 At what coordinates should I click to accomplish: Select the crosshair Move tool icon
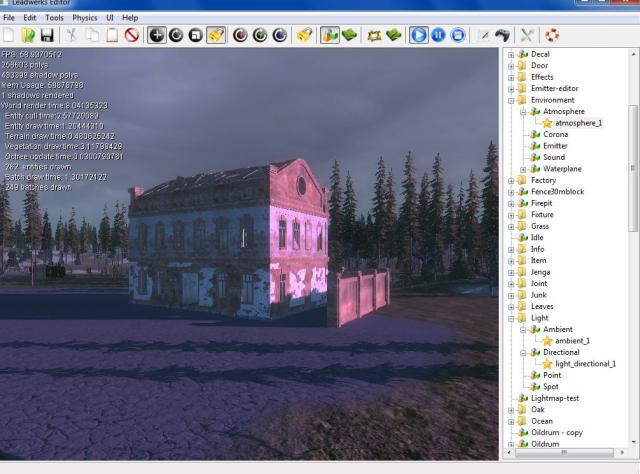click(x=156, y=35)
